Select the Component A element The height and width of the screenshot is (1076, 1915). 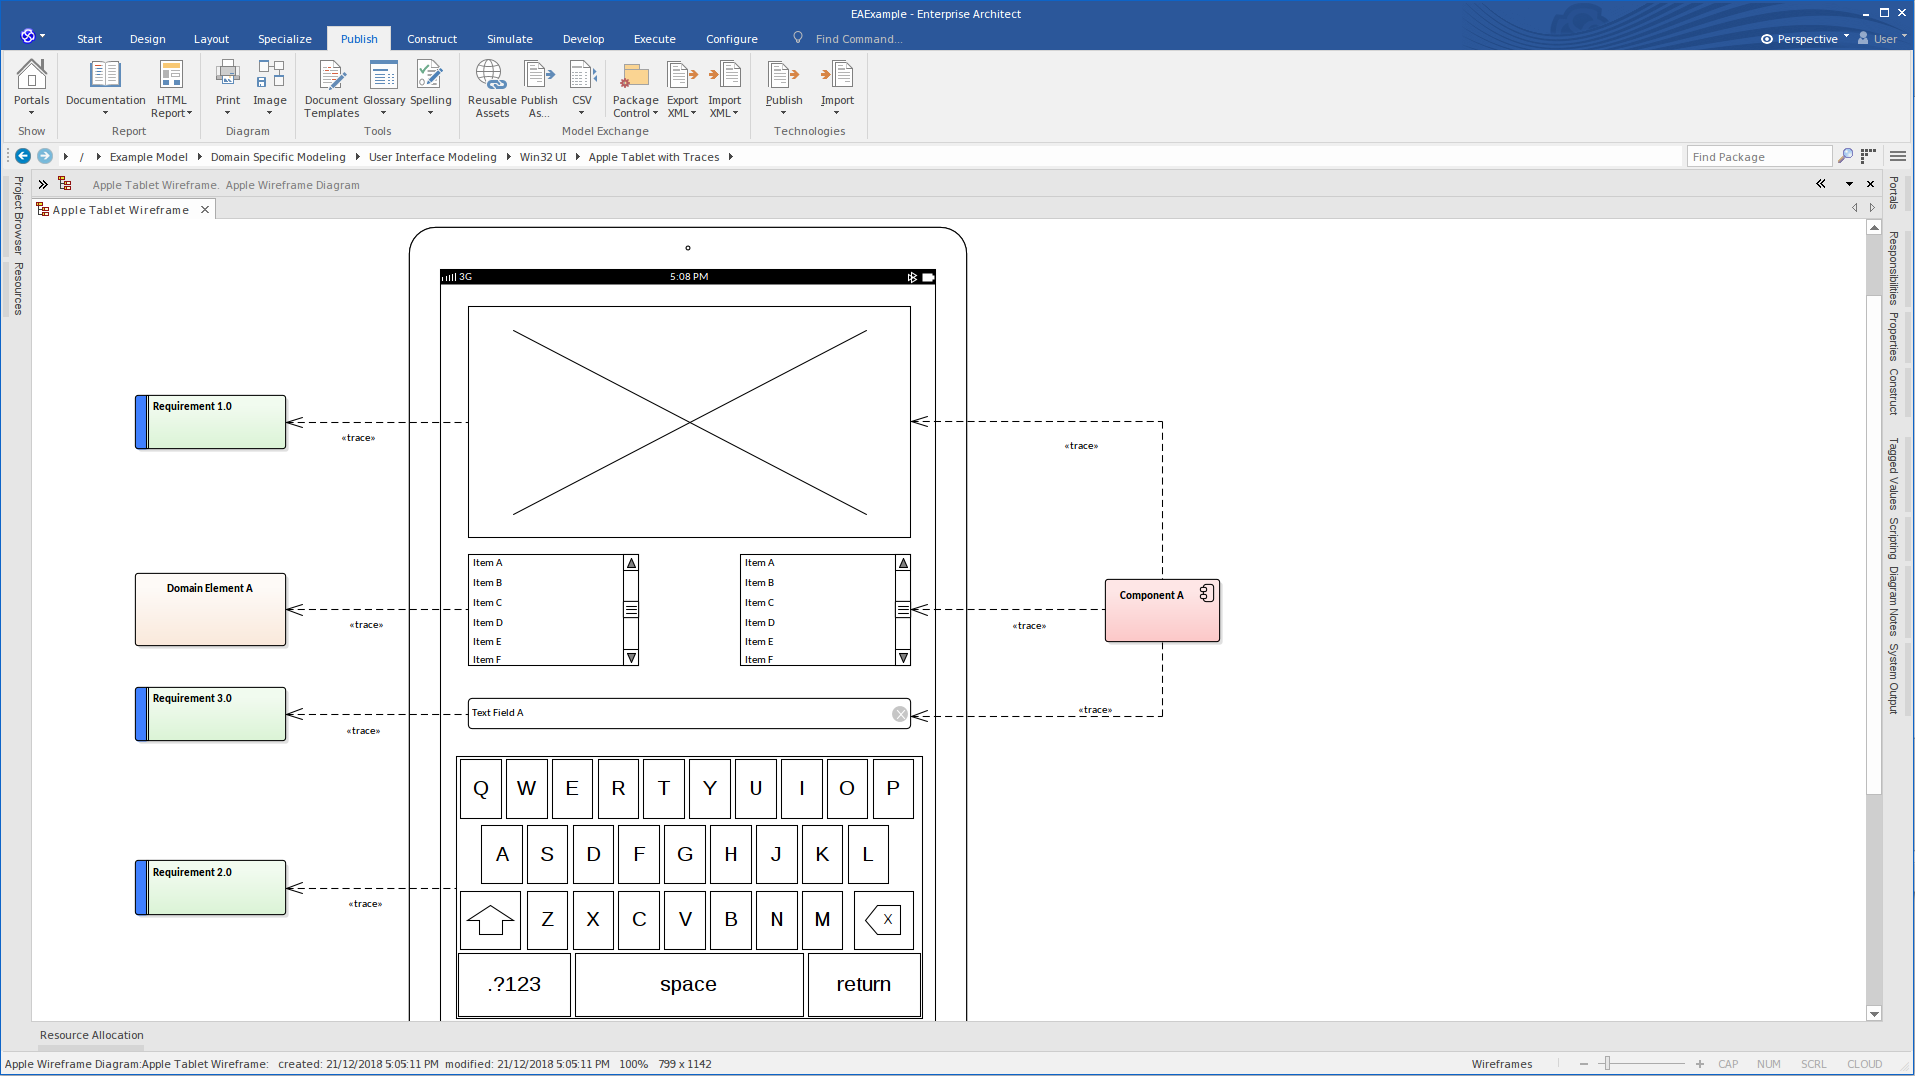1162,610
